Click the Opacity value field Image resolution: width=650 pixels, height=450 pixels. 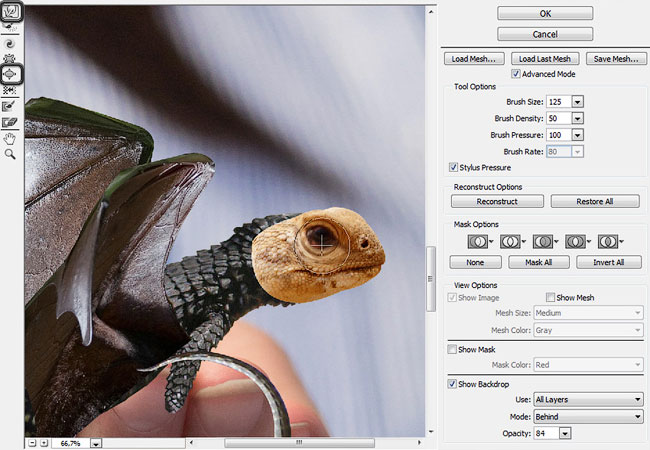tap(546, 433)
